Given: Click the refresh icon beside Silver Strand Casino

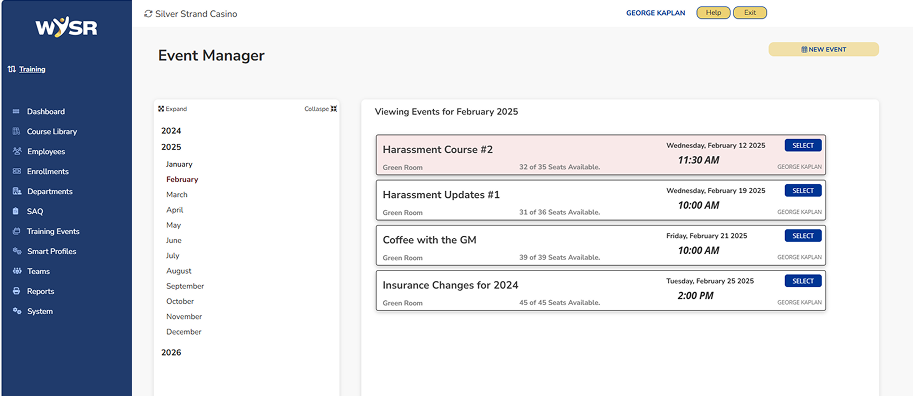Looking at the screenshot, I should click(x=148, y=13).
